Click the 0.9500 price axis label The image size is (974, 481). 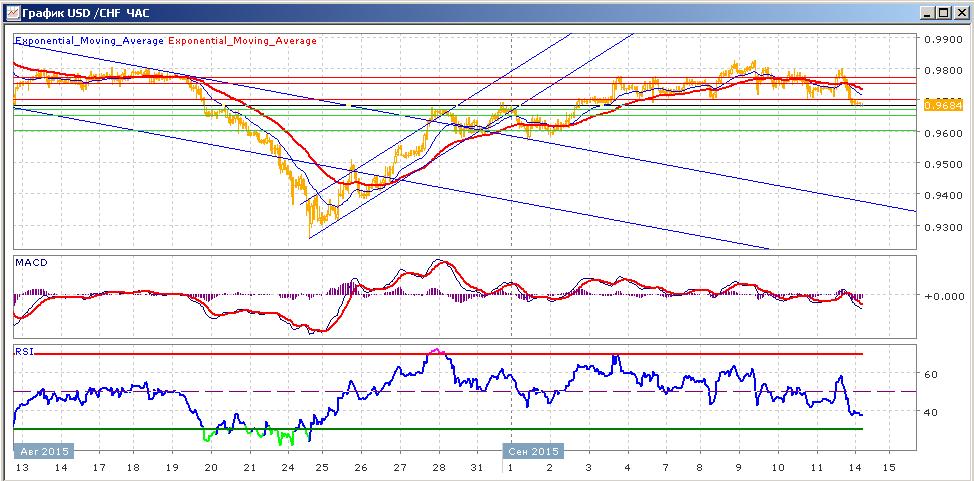click(942, 164)
